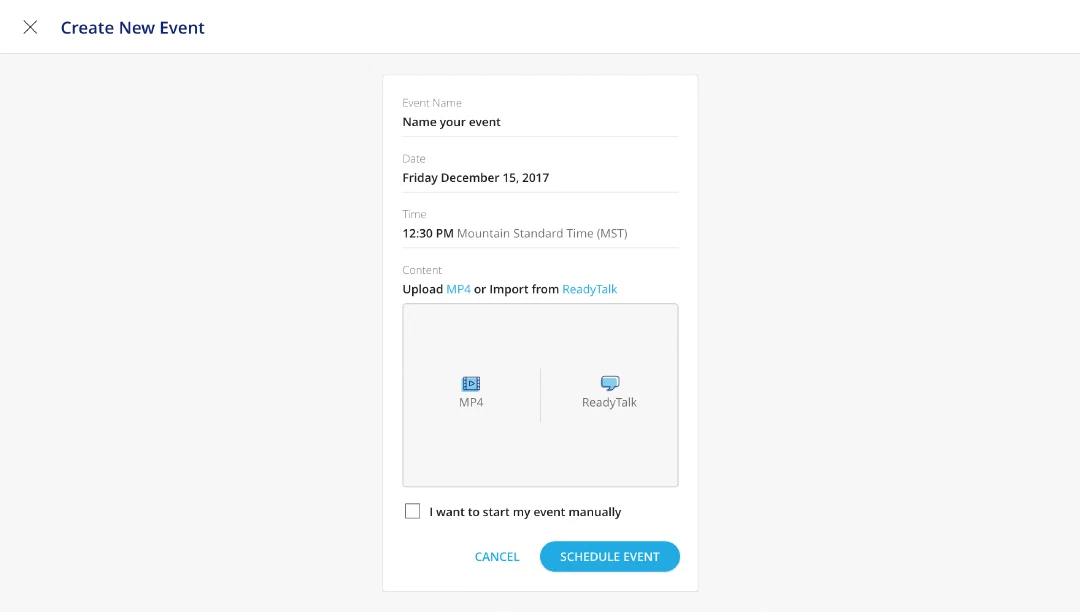Open the ReadyTalk import link
The image size is (1080, 612).
coord(590,289)
